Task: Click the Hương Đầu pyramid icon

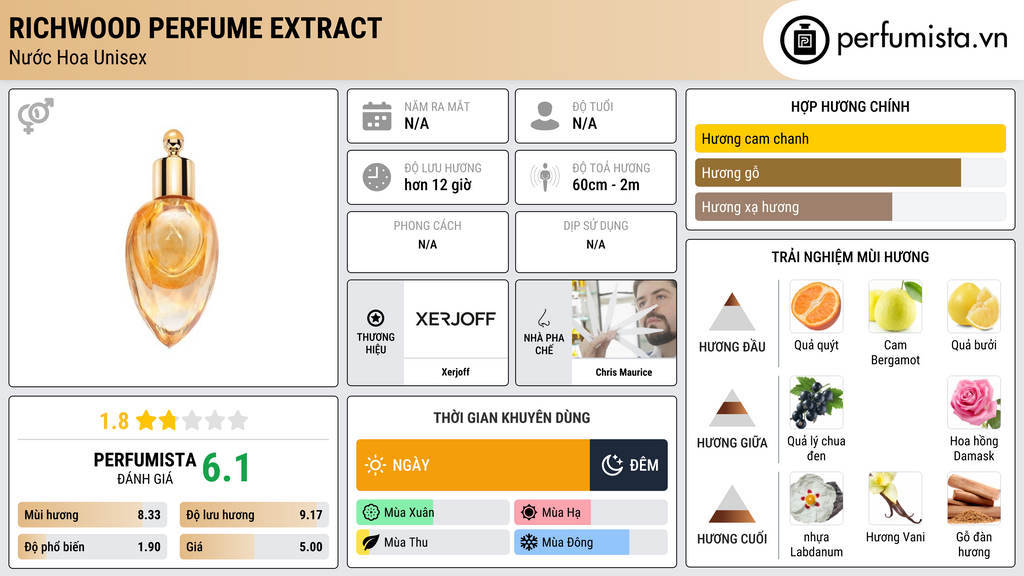Action: [x=732, y=312]
